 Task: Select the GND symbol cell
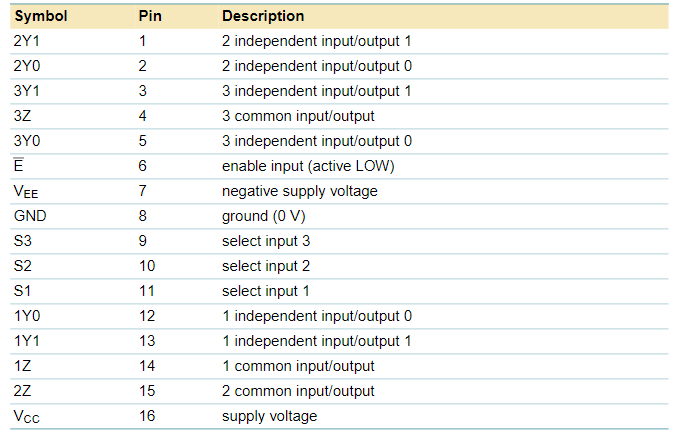(29, 216)
